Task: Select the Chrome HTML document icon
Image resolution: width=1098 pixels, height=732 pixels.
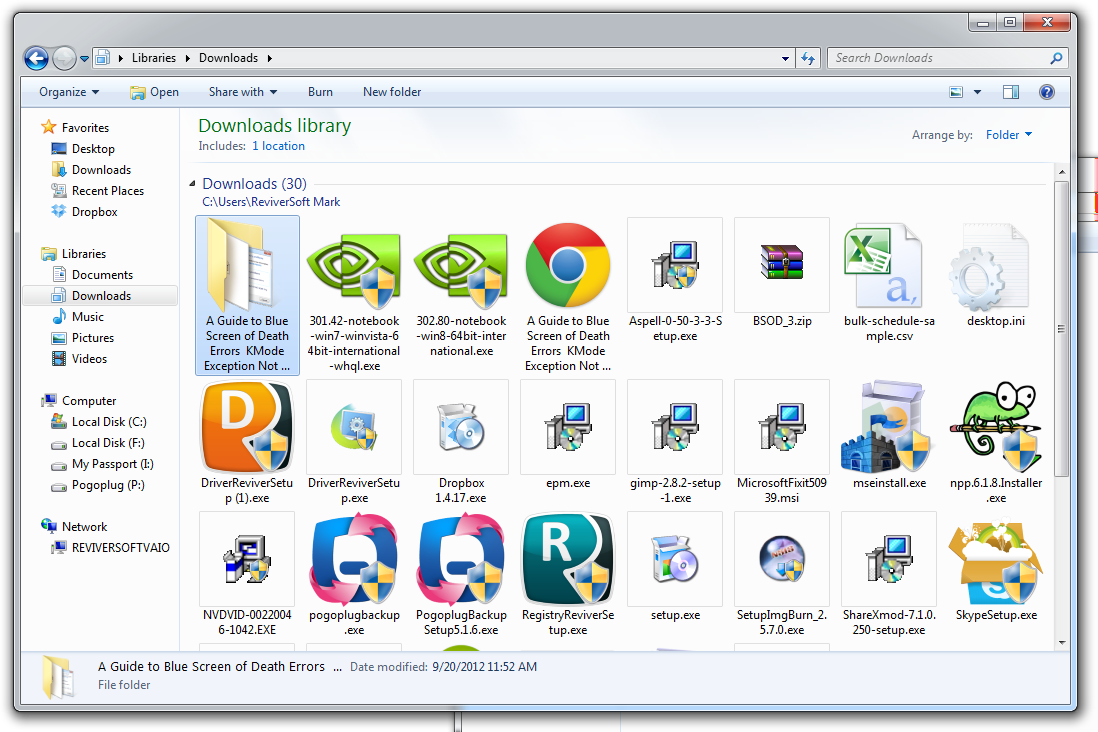Action: point(568,265)
